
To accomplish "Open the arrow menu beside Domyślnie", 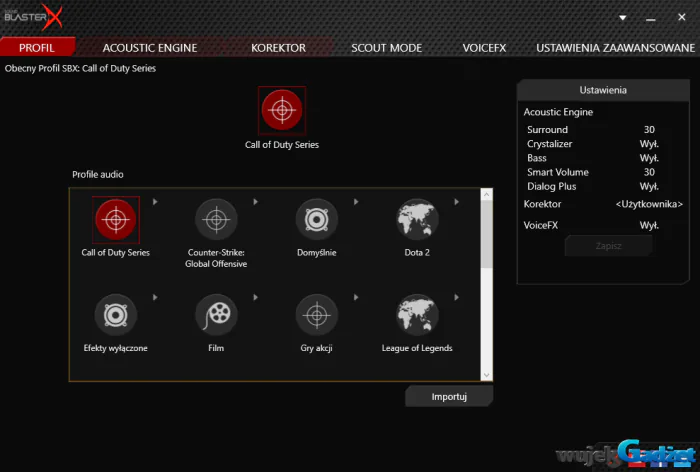I will 356,202.
